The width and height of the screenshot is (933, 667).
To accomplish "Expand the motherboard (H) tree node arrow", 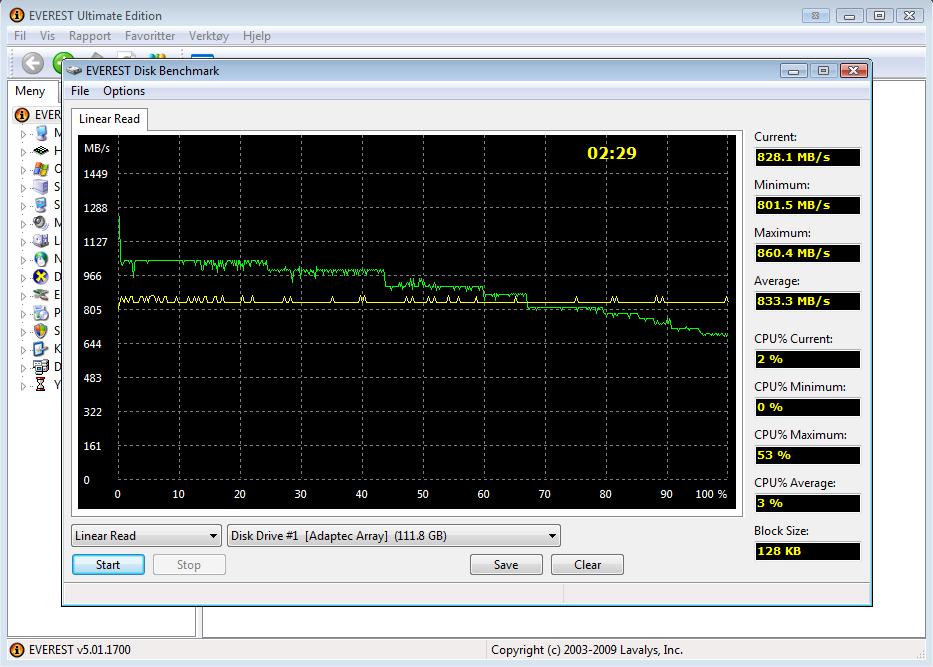I will (x=24, y=152).
